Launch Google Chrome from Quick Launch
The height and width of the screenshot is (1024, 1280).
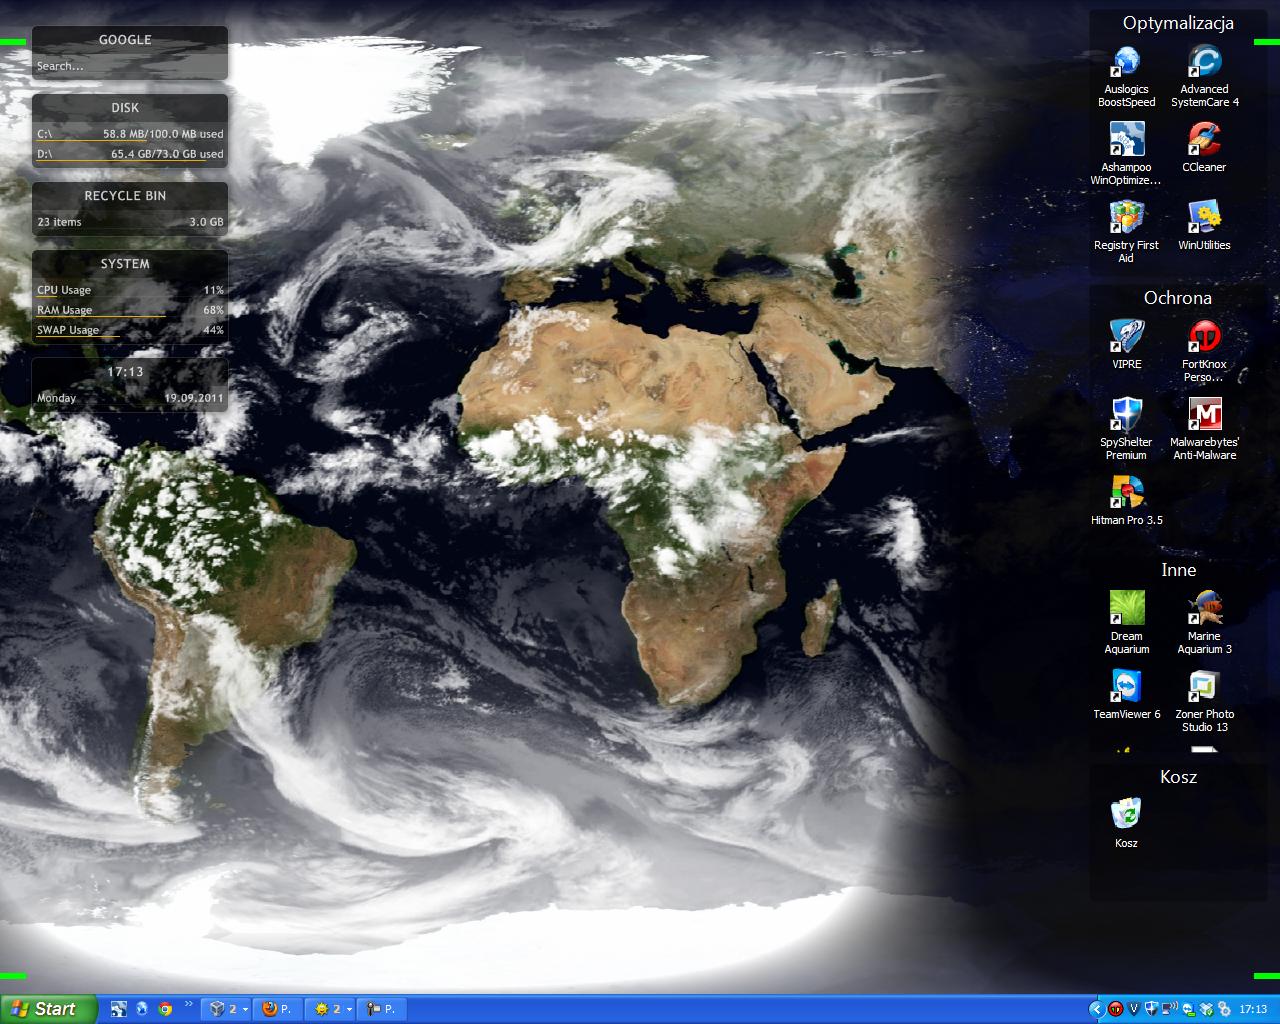165,1009
